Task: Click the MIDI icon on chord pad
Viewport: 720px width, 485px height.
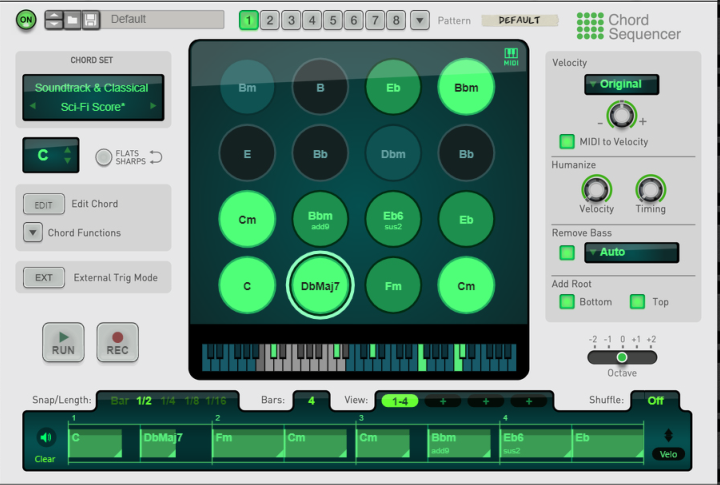Action: (511, 55)
